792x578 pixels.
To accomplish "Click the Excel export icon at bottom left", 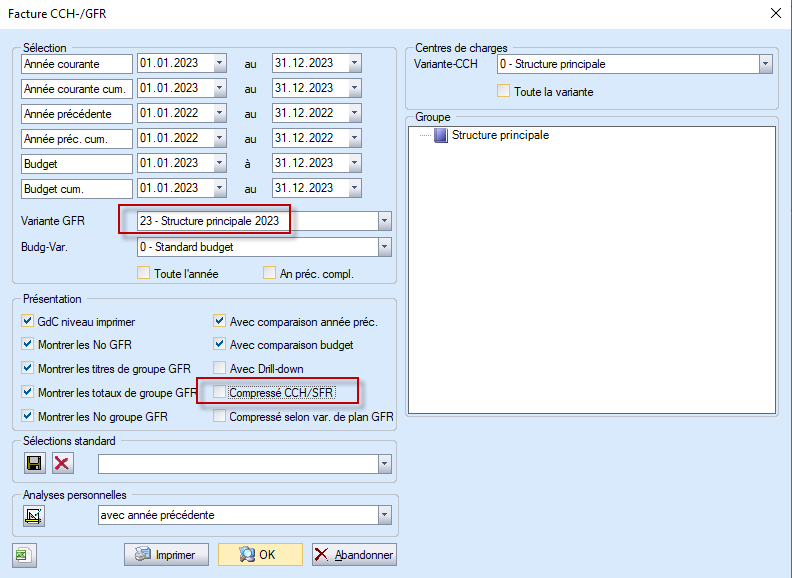I will [x=20, y=554].
